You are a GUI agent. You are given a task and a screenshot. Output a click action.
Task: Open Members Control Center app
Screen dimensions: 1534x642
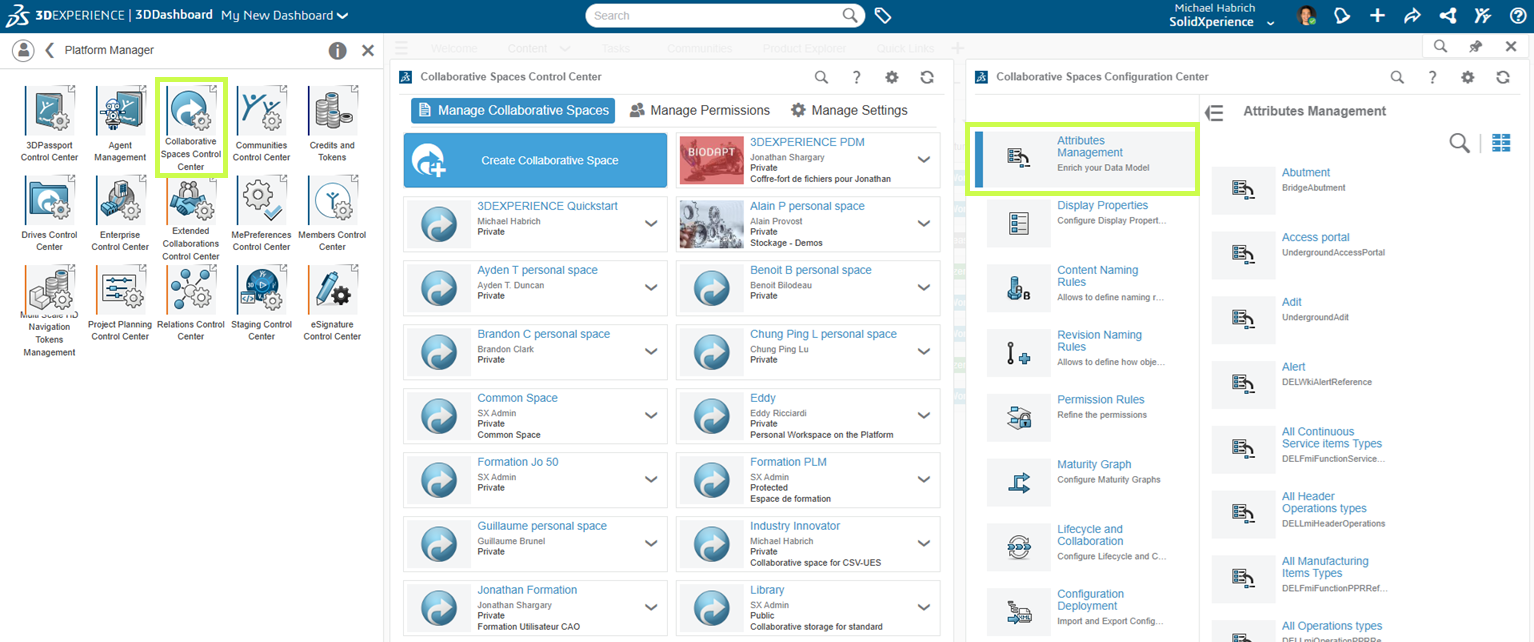click(x=332, y=214)
